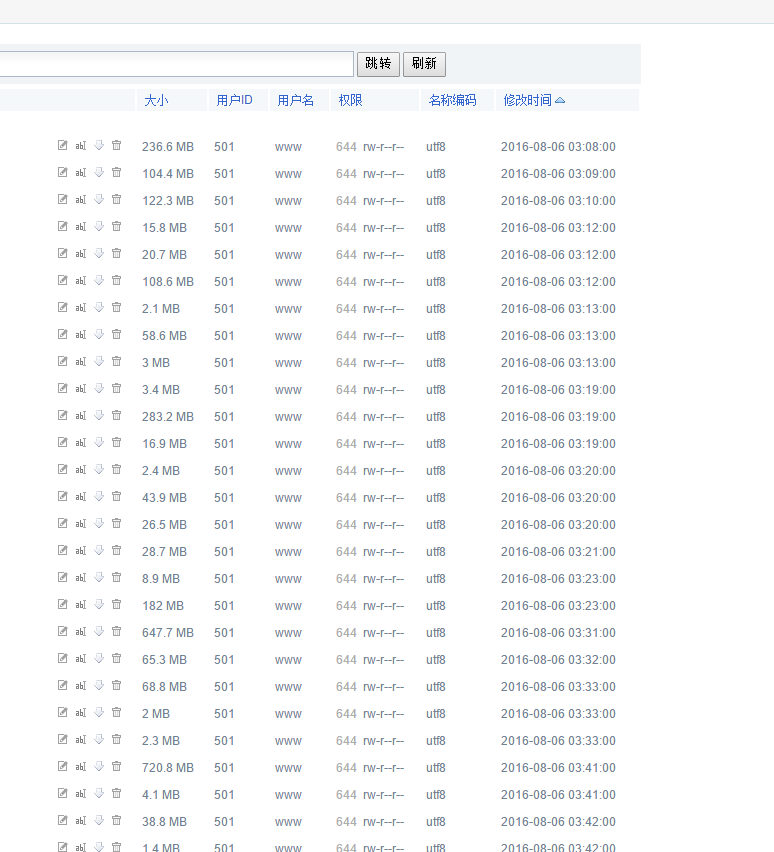Click the rename icon on the 720.8 MB row
The image size is (774, 852).
[x=81, y=767]
